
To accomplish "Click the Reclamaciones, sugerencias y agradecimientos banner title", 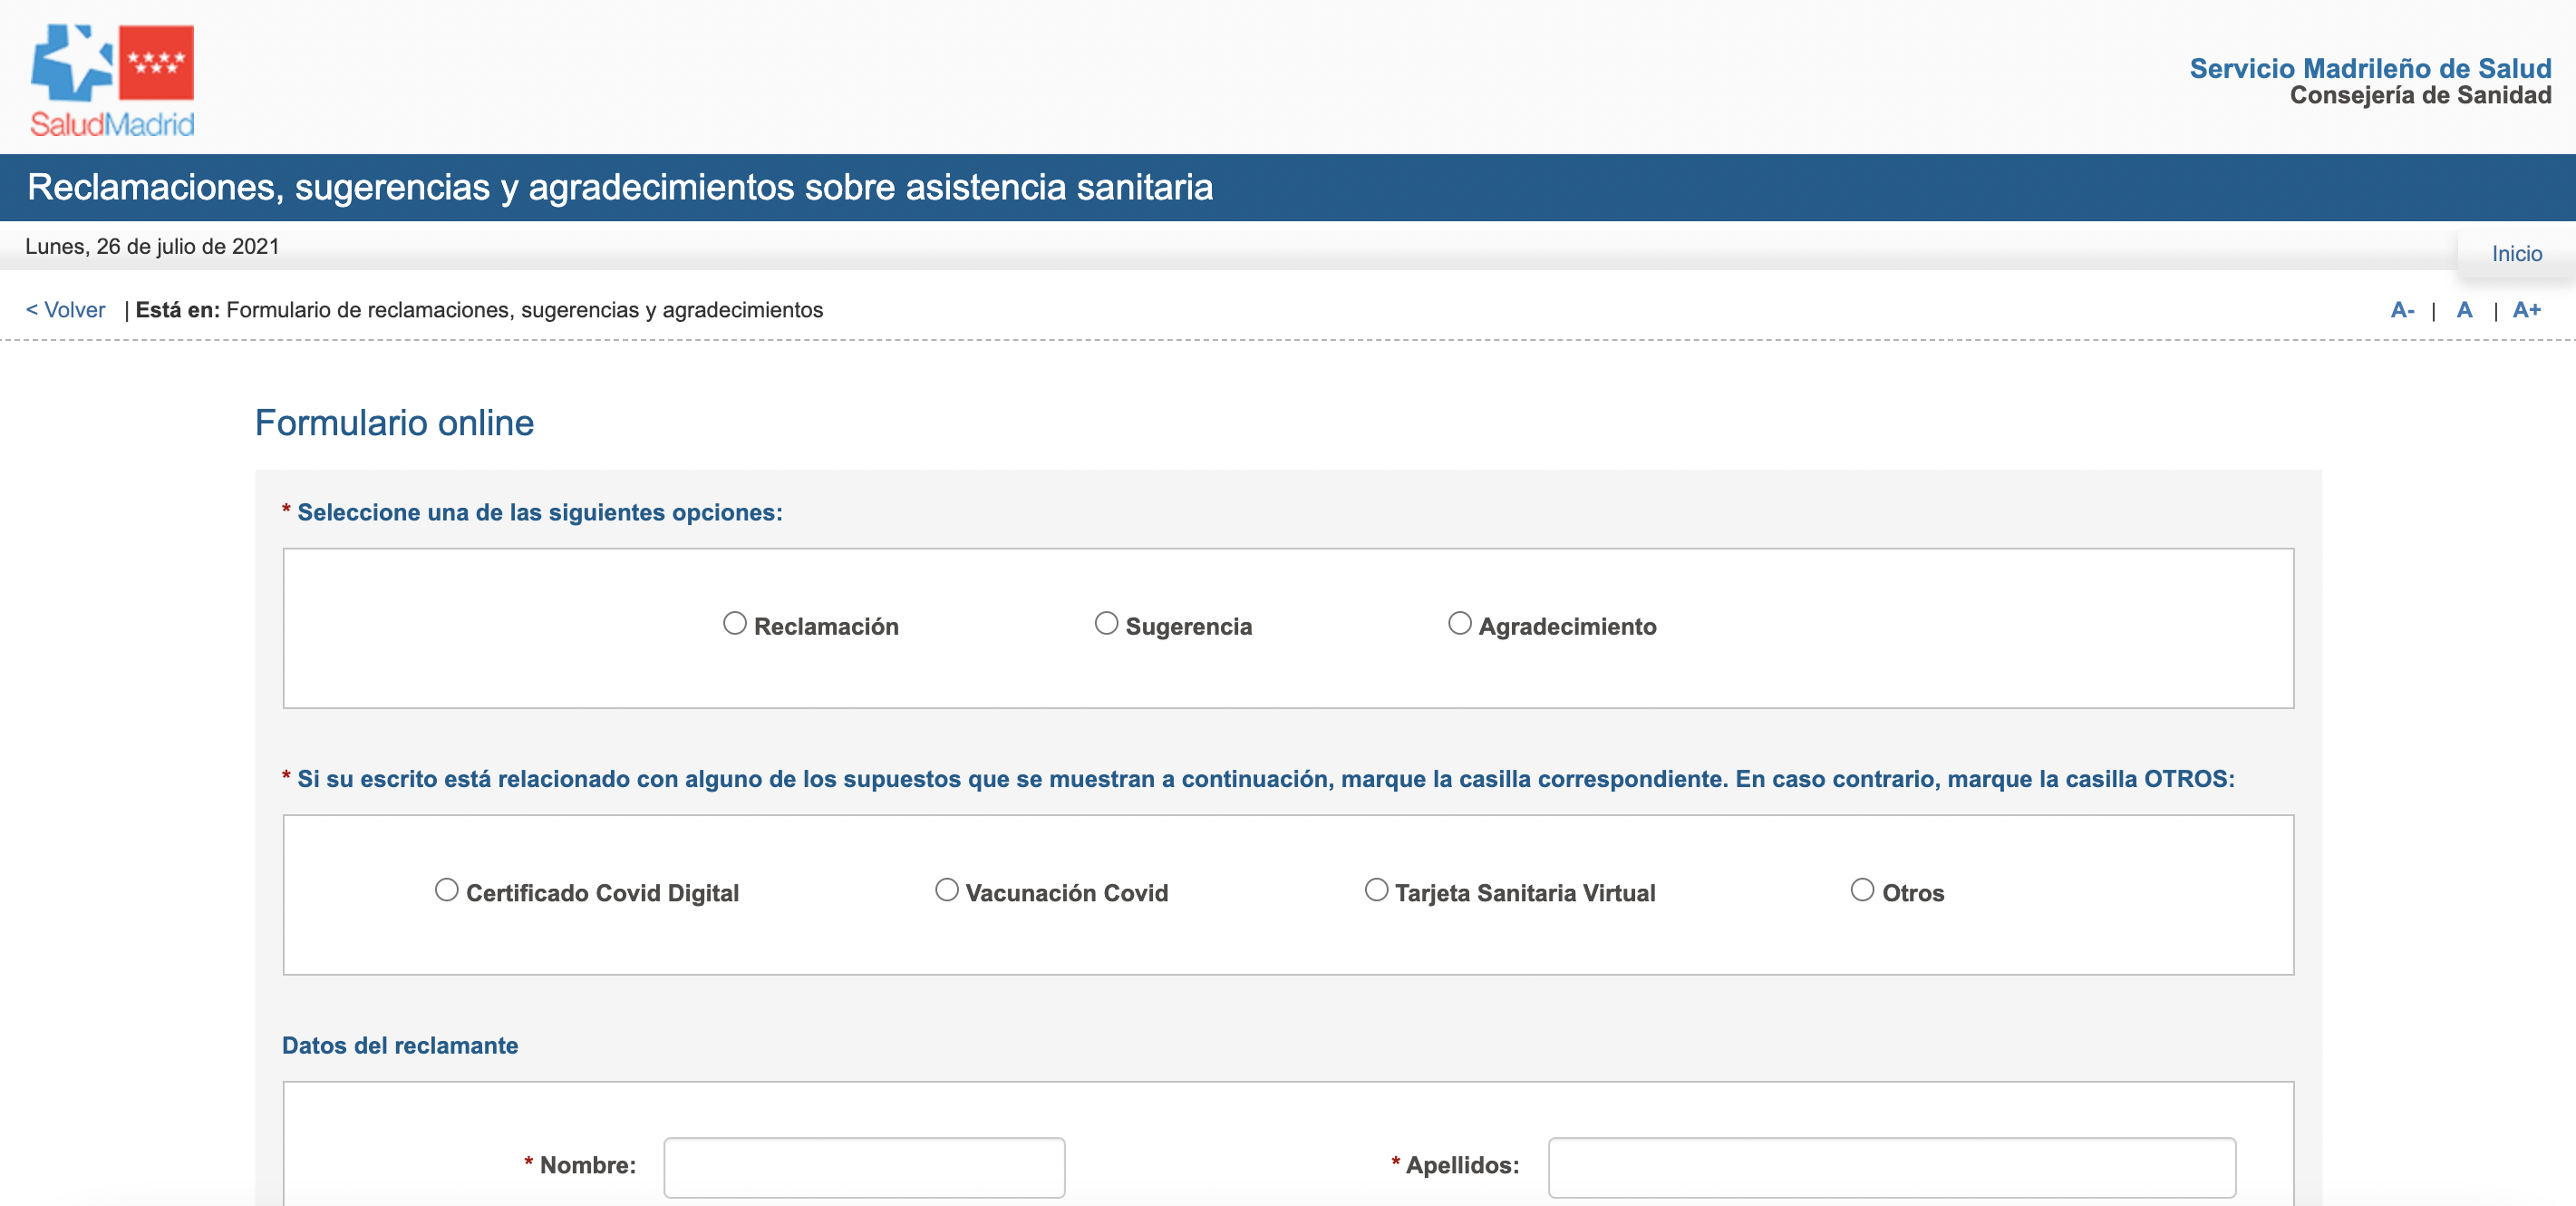I will (x=620, y=188).
